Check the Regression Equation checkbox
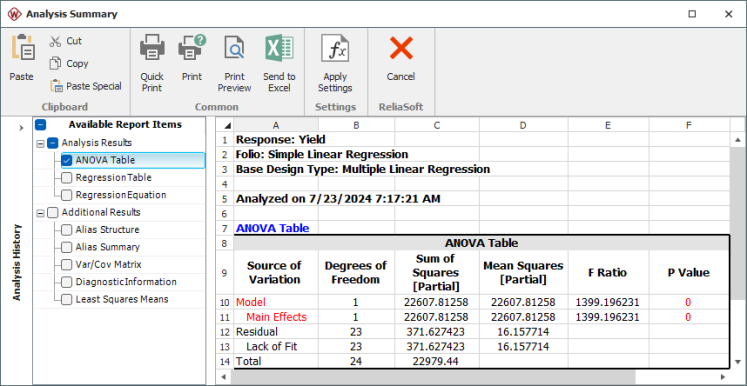Screen dimensions: 747x386 click(x=67, y=195)
